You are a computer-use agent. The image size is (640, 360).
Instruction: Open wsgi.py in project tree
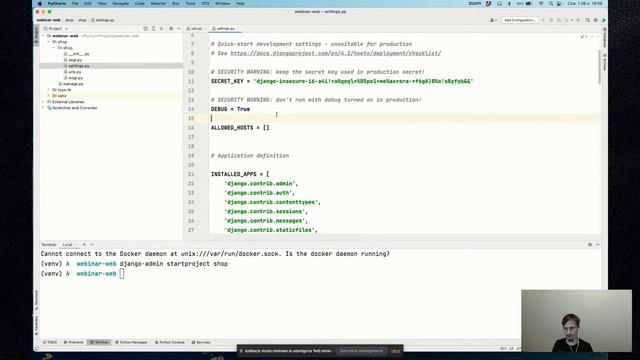pos(73,78)
